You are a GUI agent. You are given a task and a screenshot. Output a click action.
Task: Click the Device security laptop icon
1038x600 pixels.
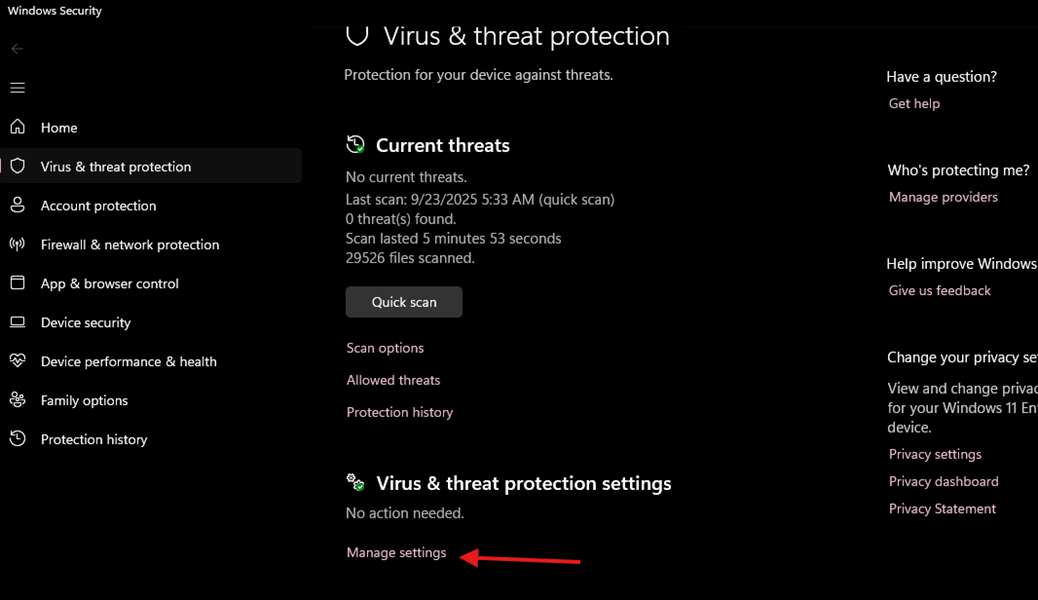click(x=17, y=322)
